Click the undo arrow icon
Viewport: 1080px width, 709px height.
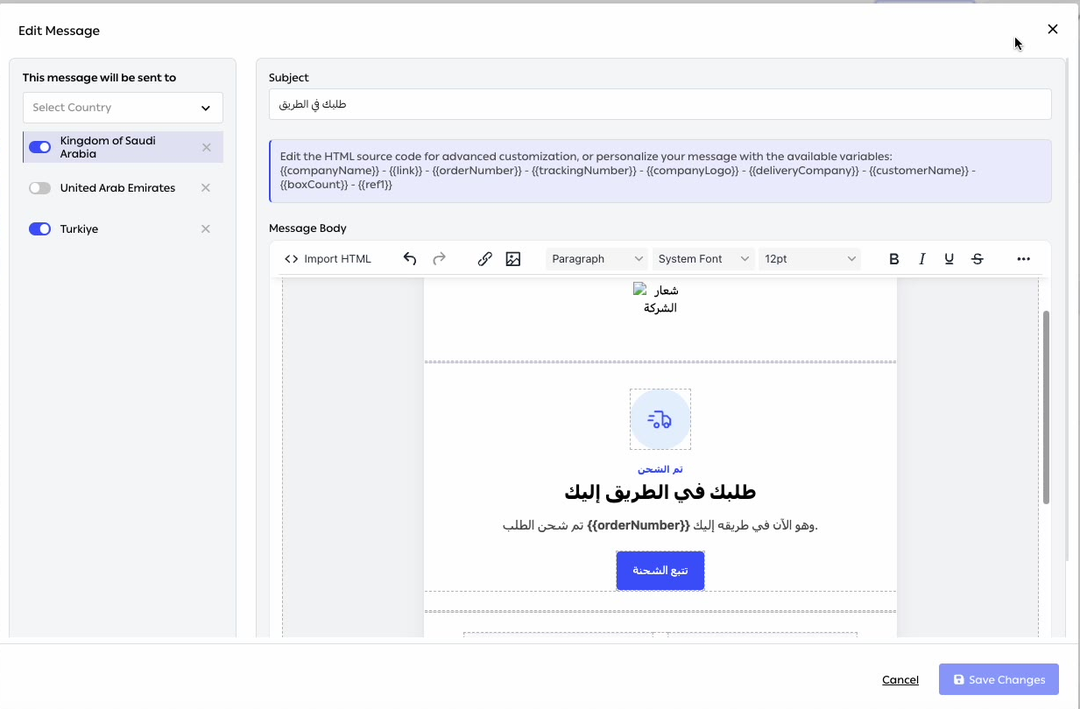coord(410,258)
